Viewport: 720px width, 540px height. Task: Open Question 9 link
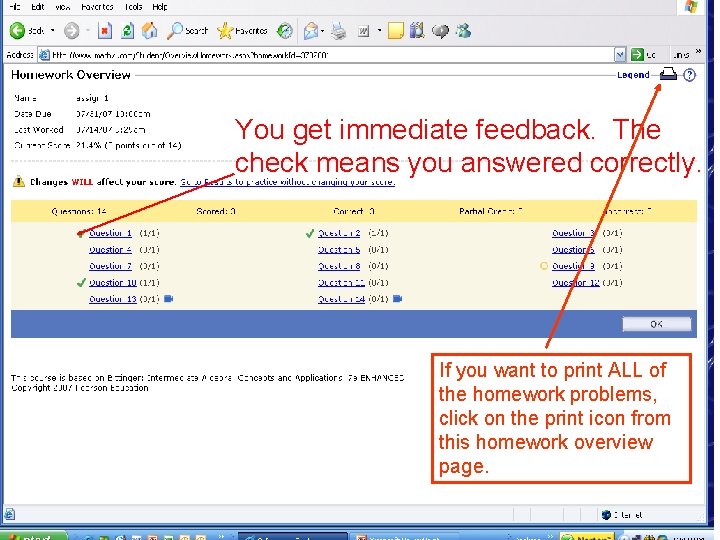pos(574,266)
